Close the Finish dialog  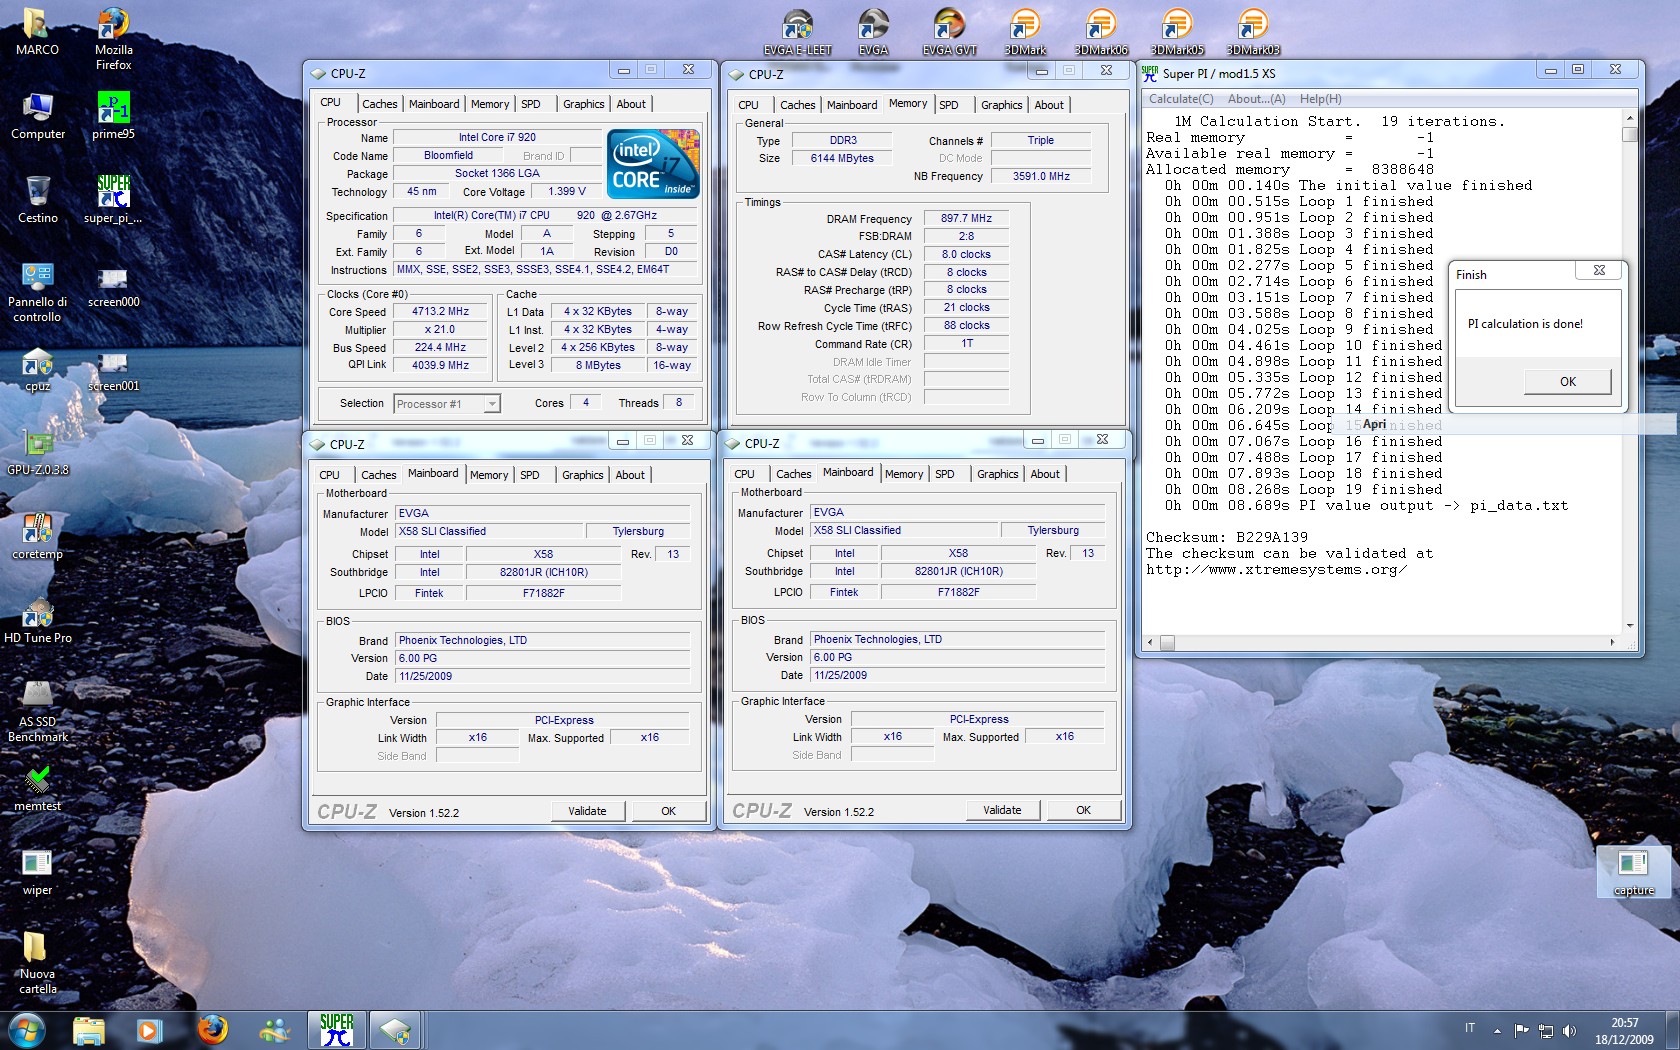coord(1599,270)
